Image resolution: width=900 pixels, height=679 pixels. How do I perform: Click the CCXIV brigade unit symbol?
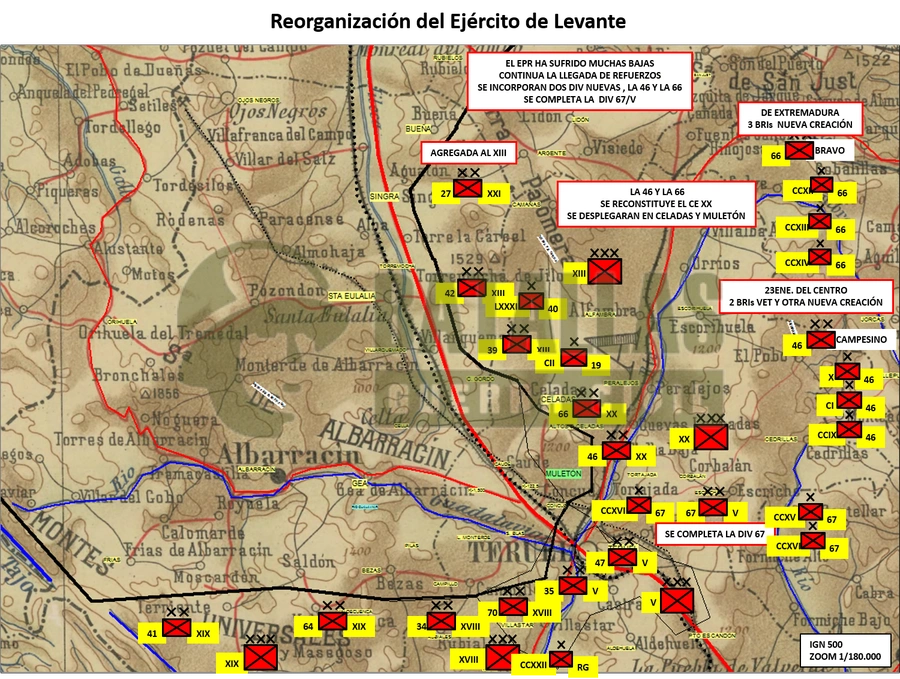tap(820, 257)
